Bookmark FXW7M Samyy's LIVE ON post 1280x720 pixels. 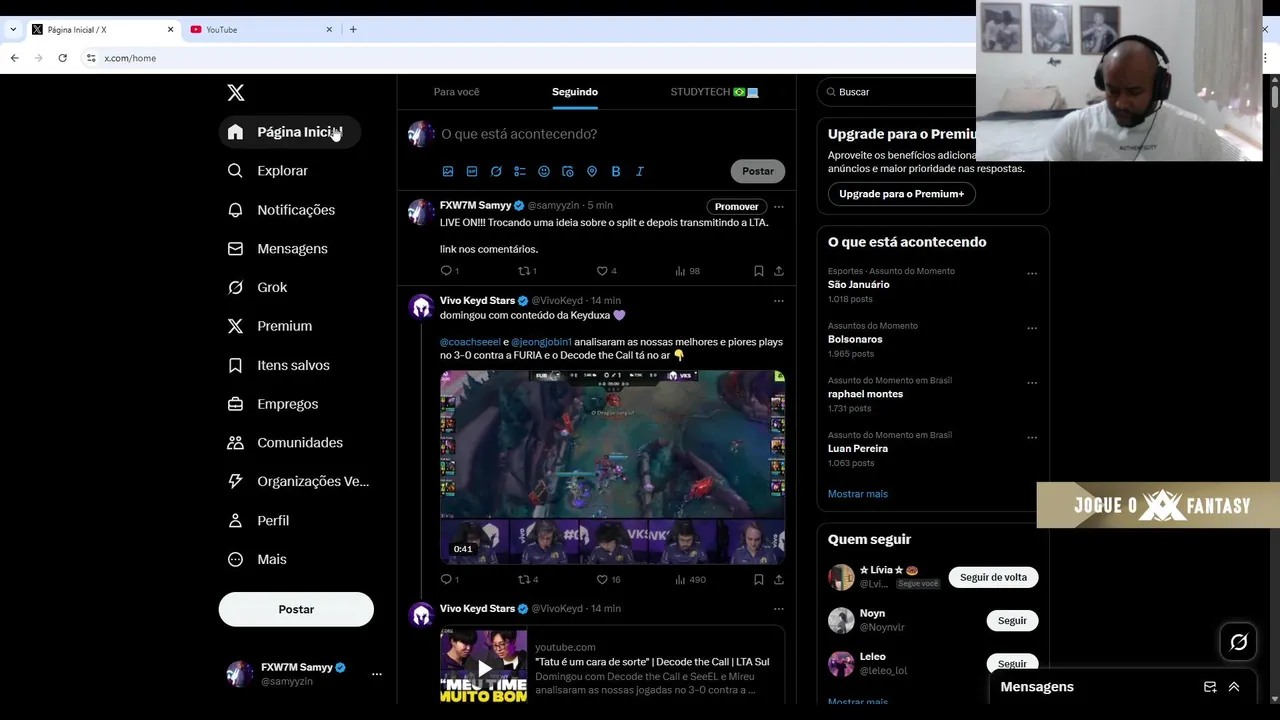click(759, 271)
